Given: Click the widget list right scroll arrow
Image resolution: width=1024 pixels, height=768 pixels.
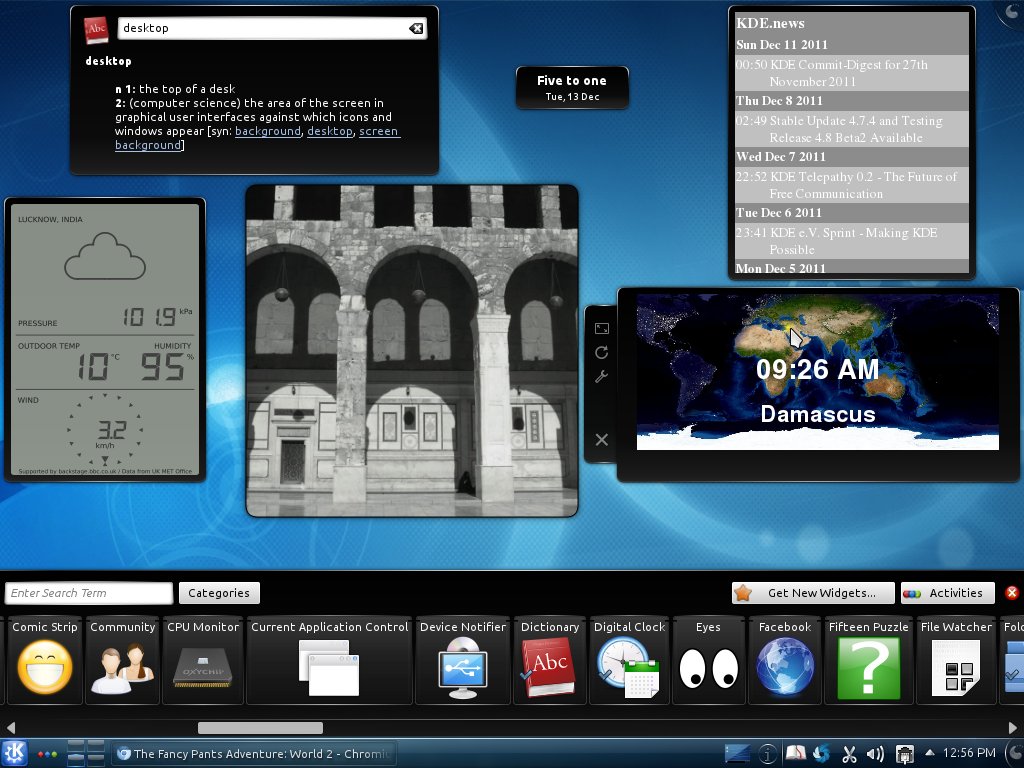Looking at the screenshot, I should pos(1013,728).
